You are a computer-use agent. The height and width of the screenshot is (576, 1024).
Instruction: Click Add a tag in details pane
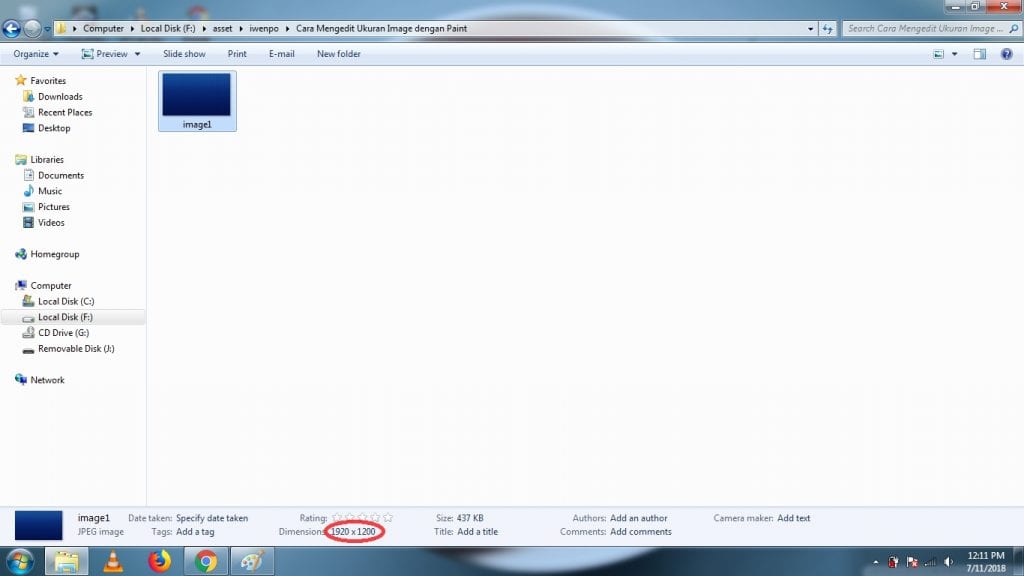point(195,532)
